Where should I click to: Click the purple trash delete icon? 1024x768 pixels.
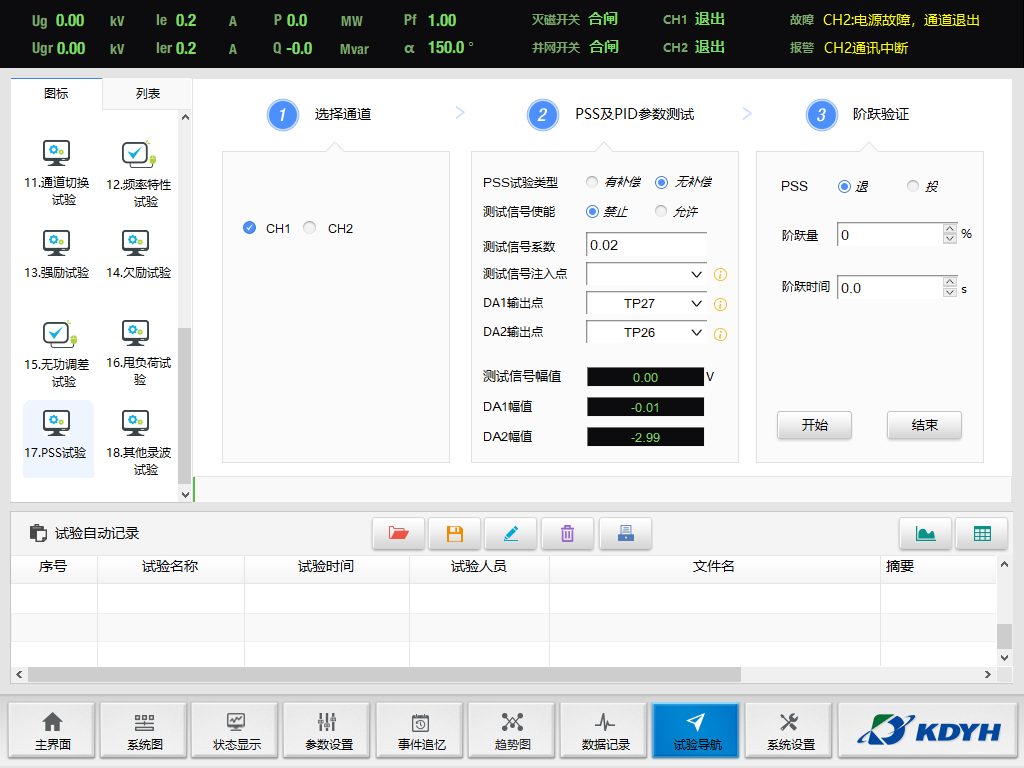567,534
